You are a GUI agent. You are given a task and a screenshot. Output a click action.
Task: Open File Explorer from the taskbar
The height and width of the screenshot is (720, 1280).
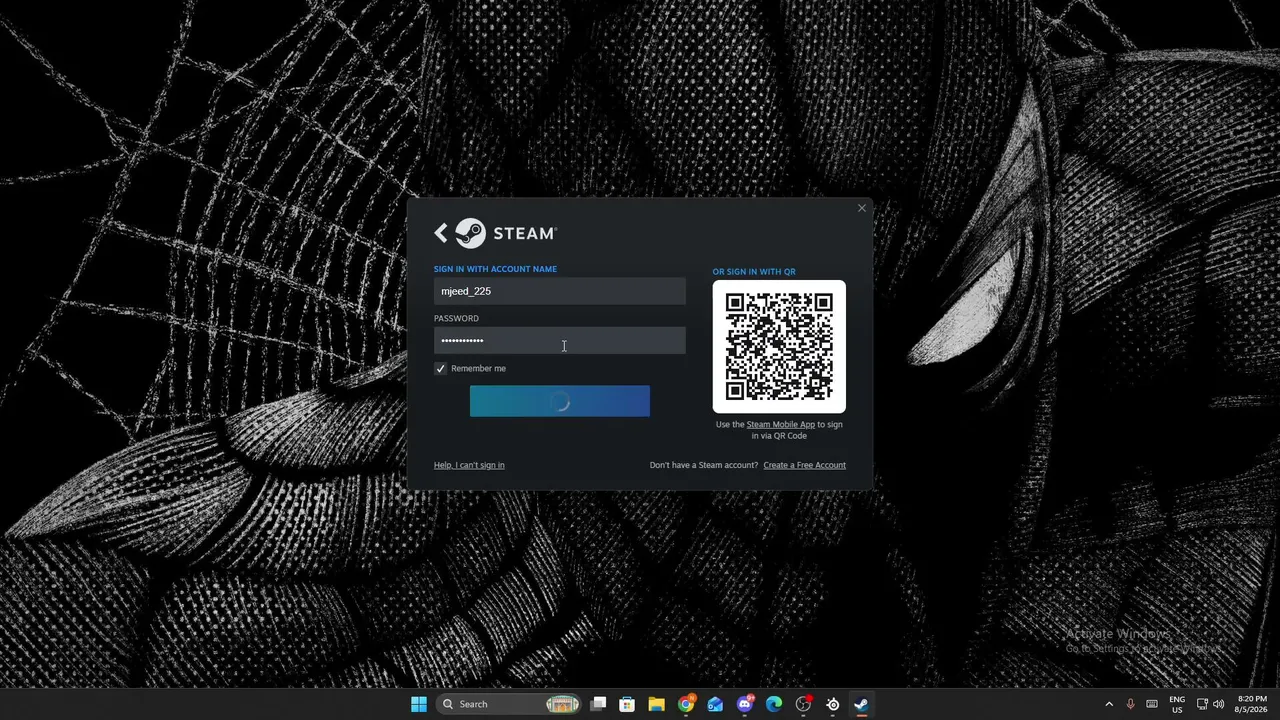[x=656, y=704]
